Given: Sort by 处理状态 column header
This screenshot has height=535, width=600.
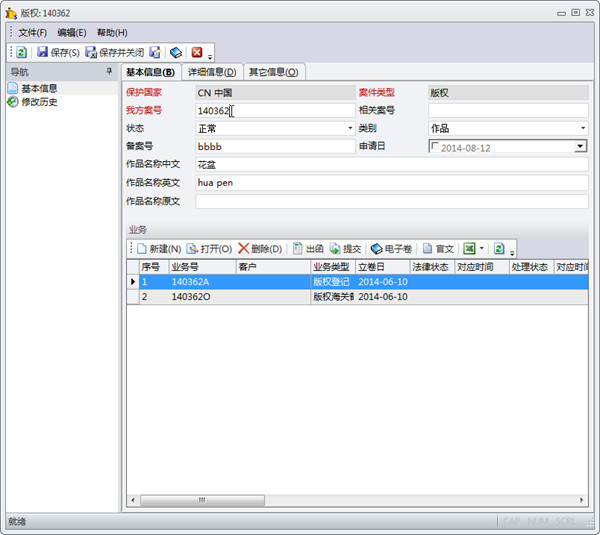Looking at the screenshot, I should (532, 267).
